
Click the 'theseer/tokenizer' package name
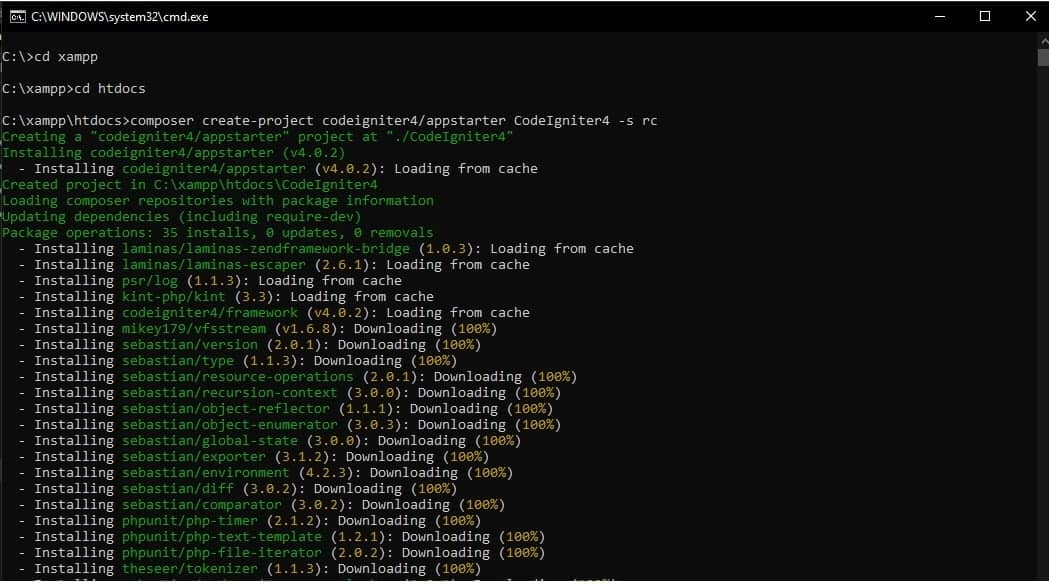(x=189, y=570)
